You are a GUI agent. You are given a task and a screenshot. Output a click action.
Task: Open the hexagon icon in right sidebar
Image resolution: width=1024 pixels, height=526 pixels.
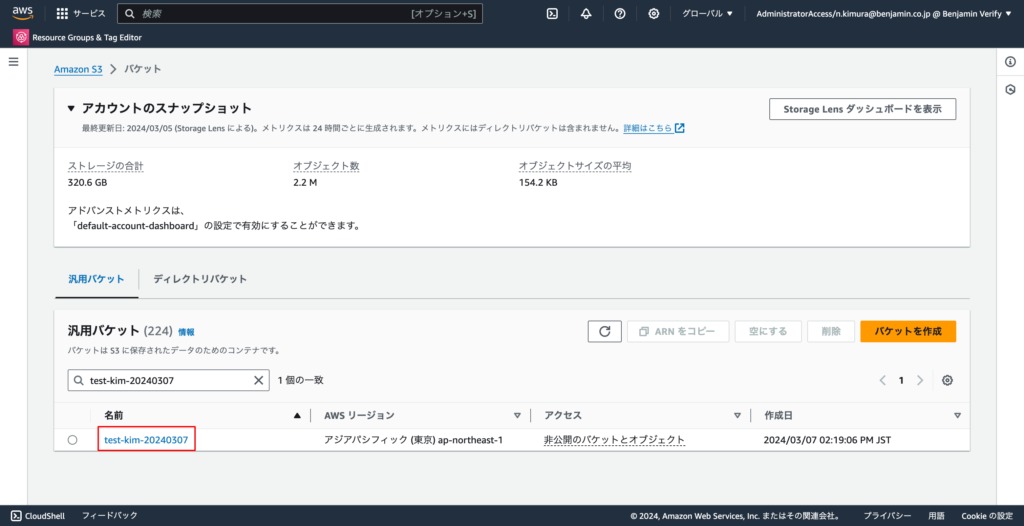click(x=1010, y=90)
